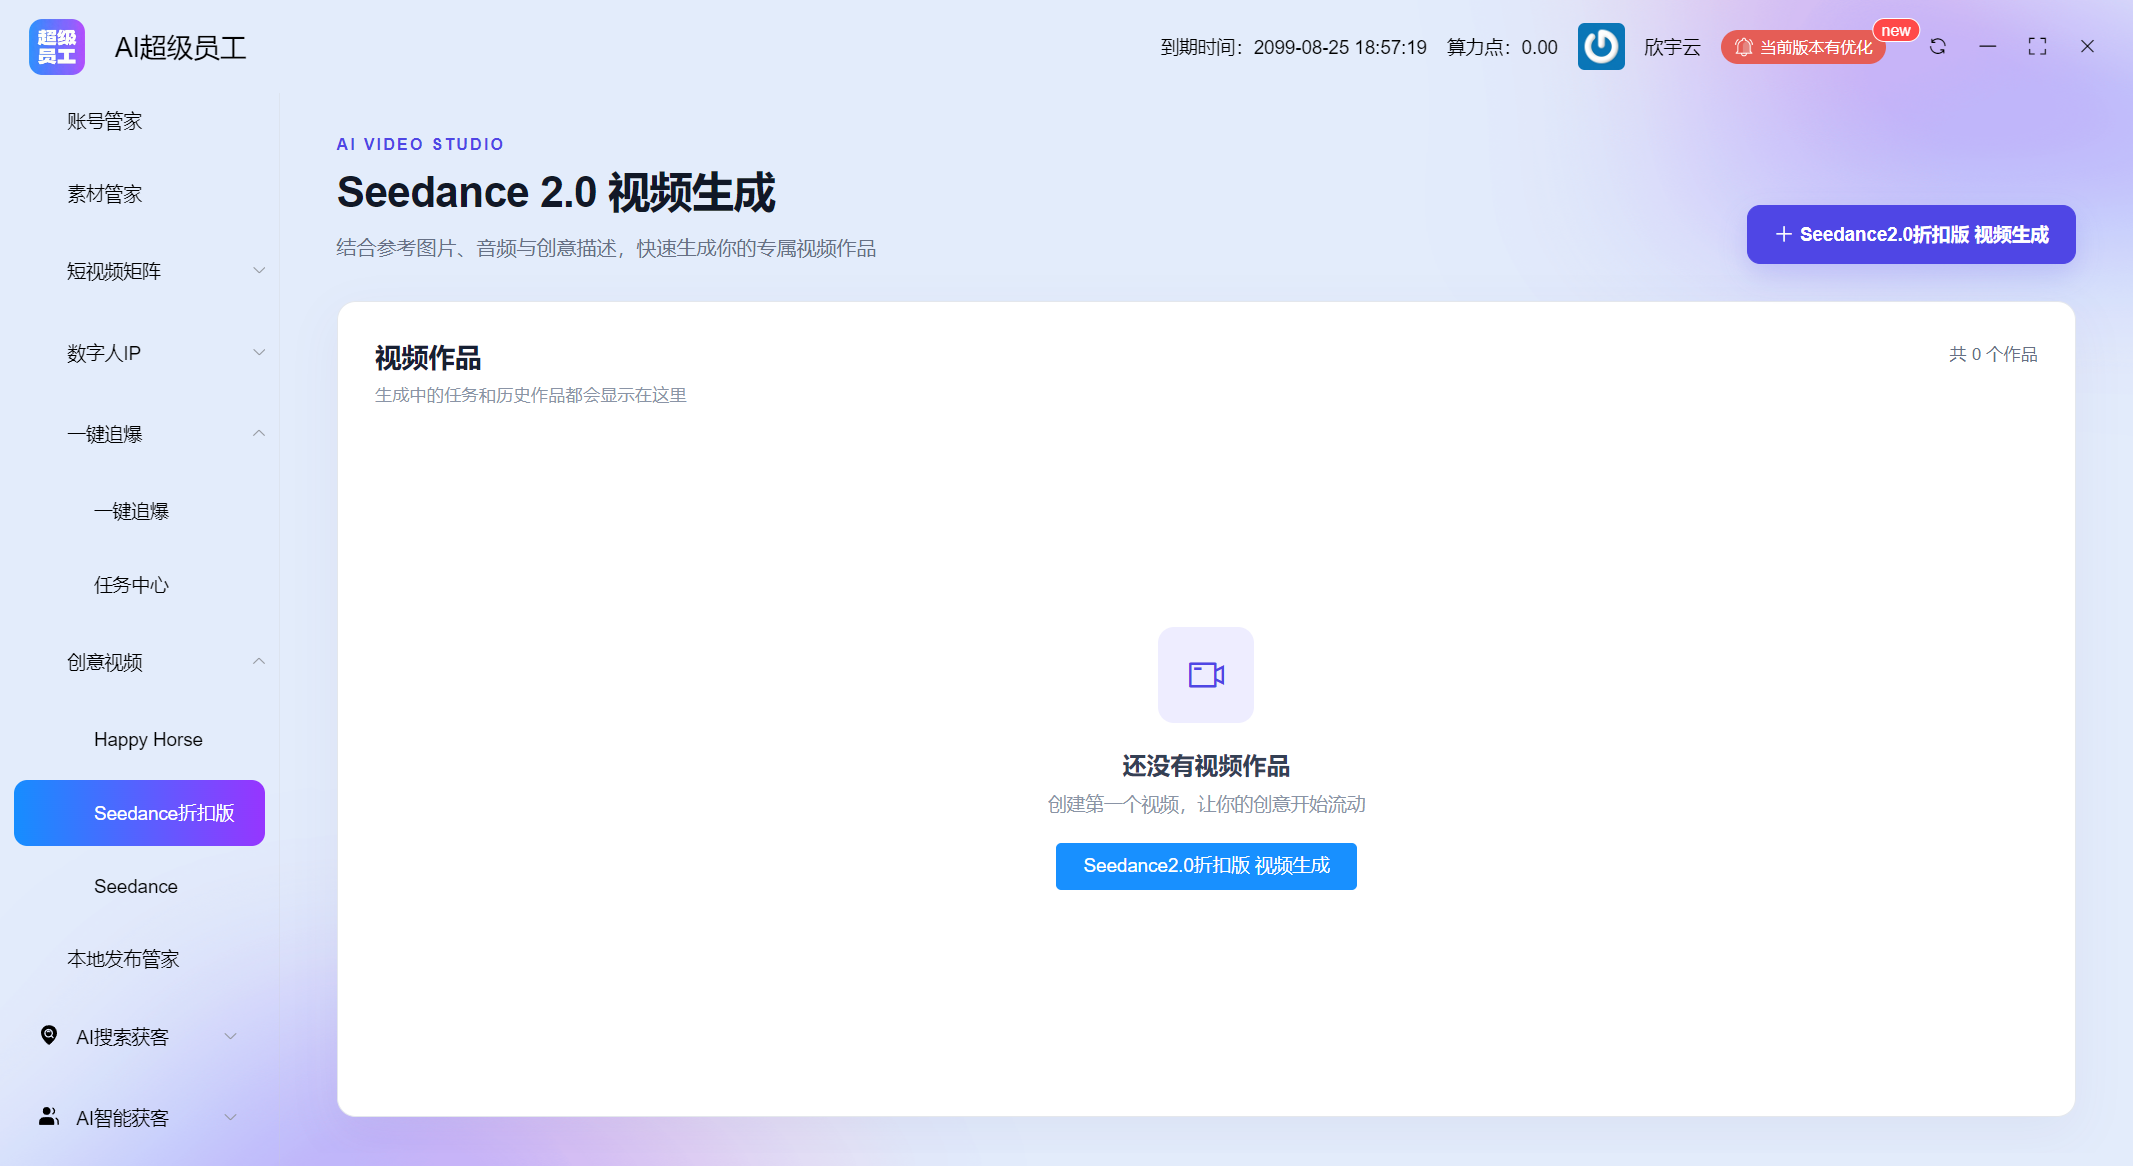2133x1166 pixels.
Task: Select the 数字人IP menu item
Action: pyautogui.click(x=140, y=353)
